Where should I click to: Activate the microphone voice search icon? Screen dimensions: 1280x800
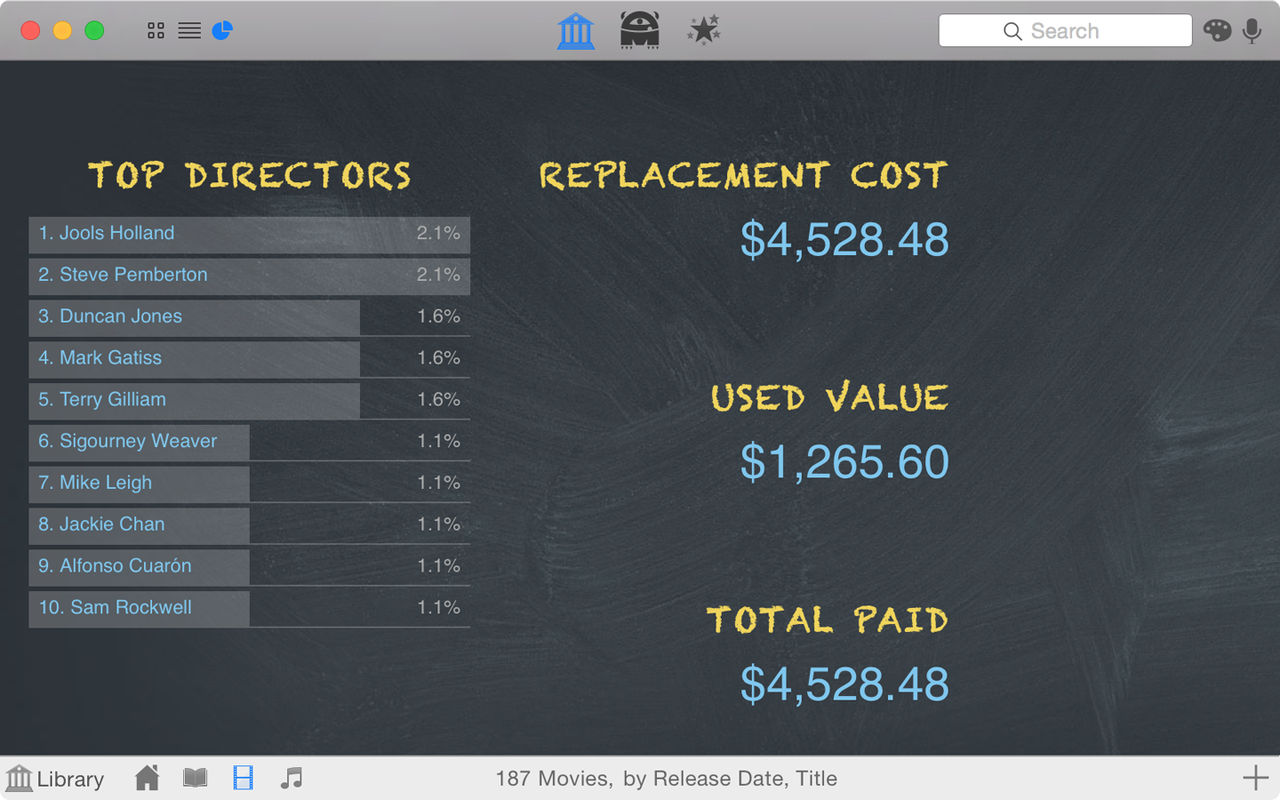(1252, 31)
